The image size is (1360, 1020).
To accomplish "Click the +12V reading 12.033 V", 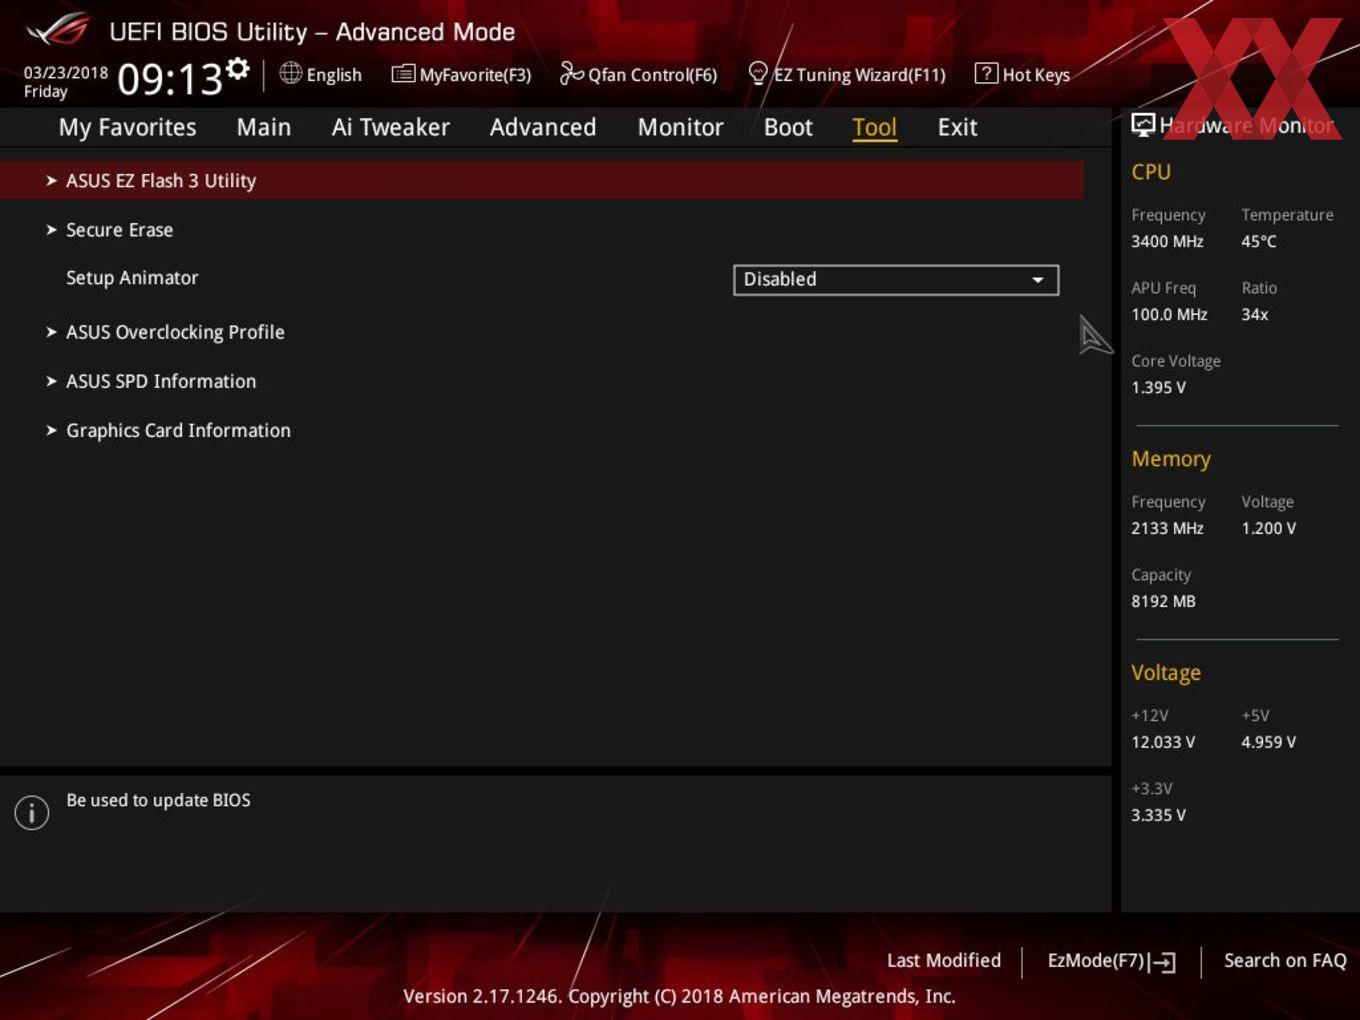I will (x=1163, y=742).
